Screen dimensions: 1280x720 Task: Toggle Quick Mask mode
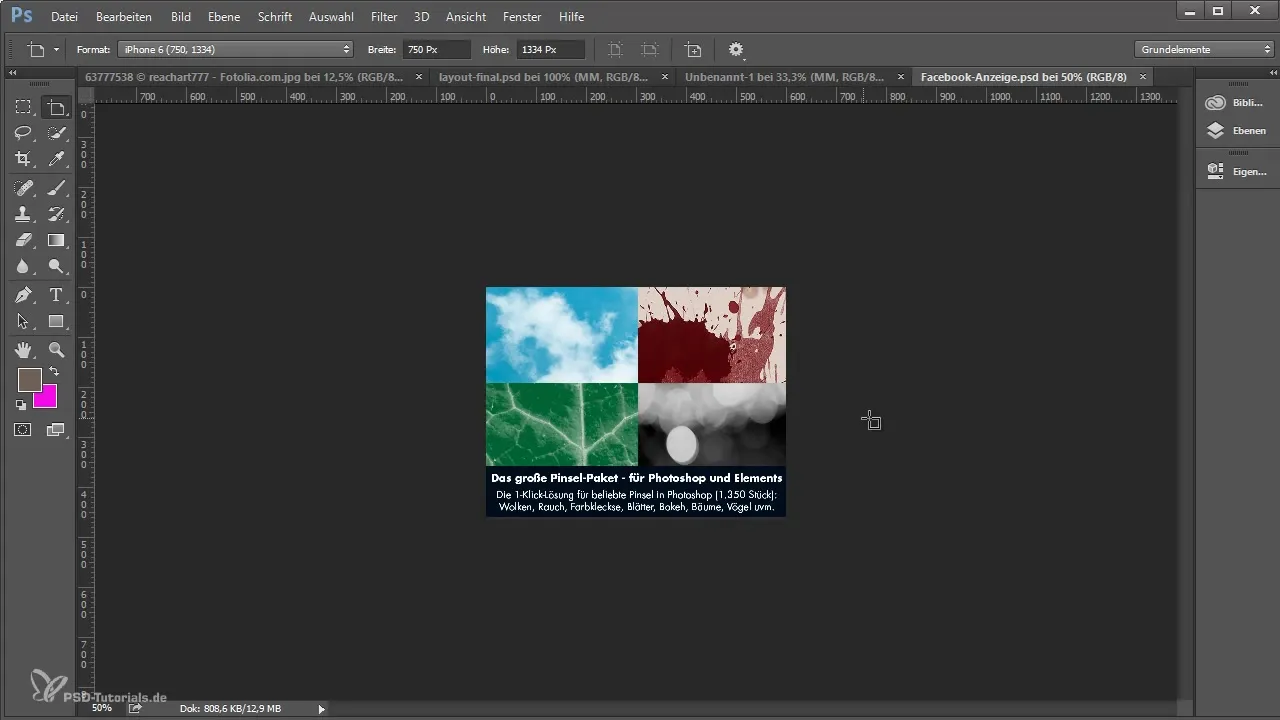23,430
